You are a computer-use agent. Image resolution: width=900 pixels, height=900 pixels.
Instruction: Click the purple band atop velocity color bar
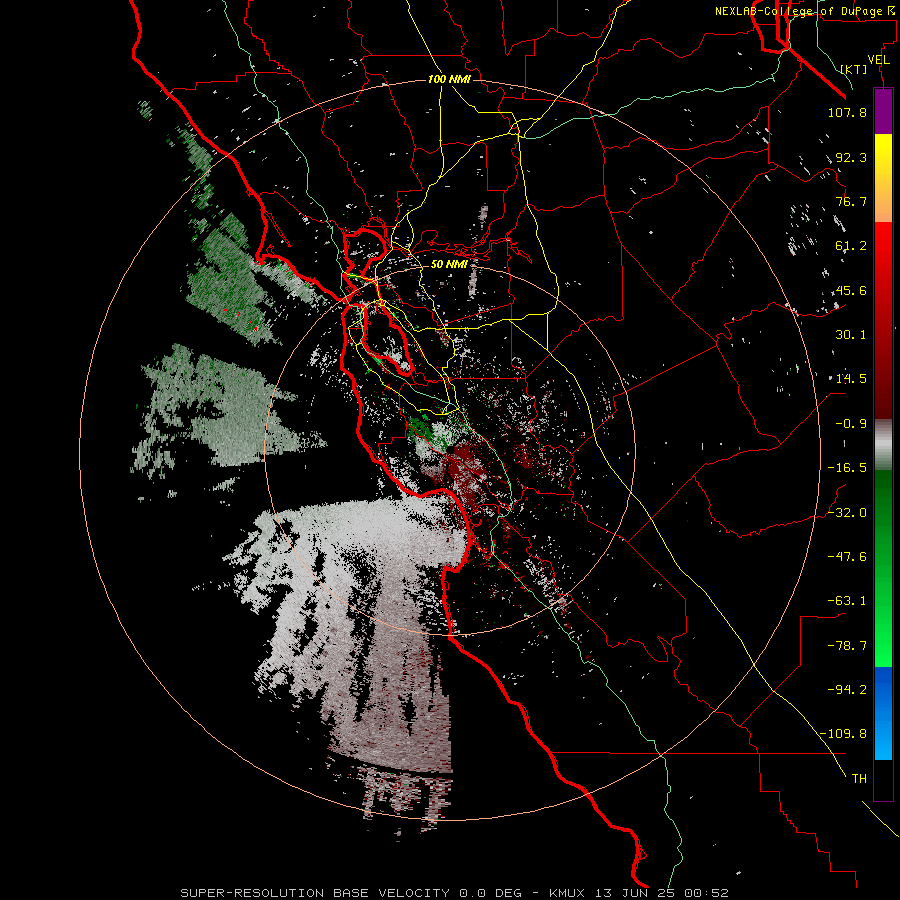tap(883, 112)
